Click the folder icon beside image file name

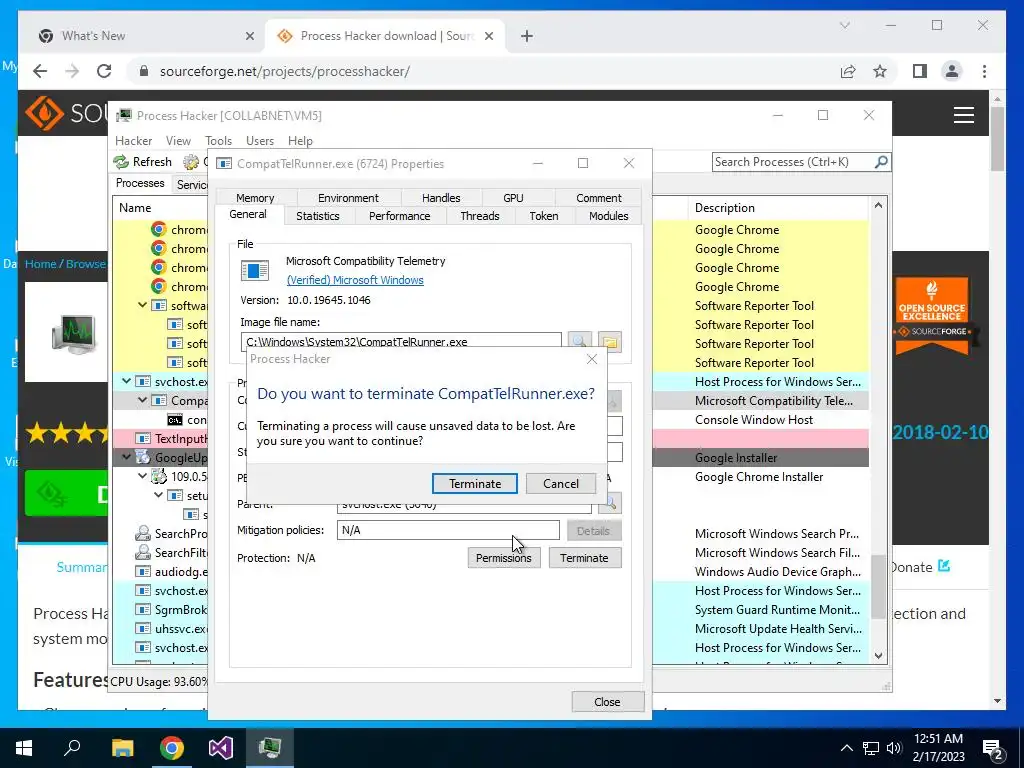coord(610,341)
